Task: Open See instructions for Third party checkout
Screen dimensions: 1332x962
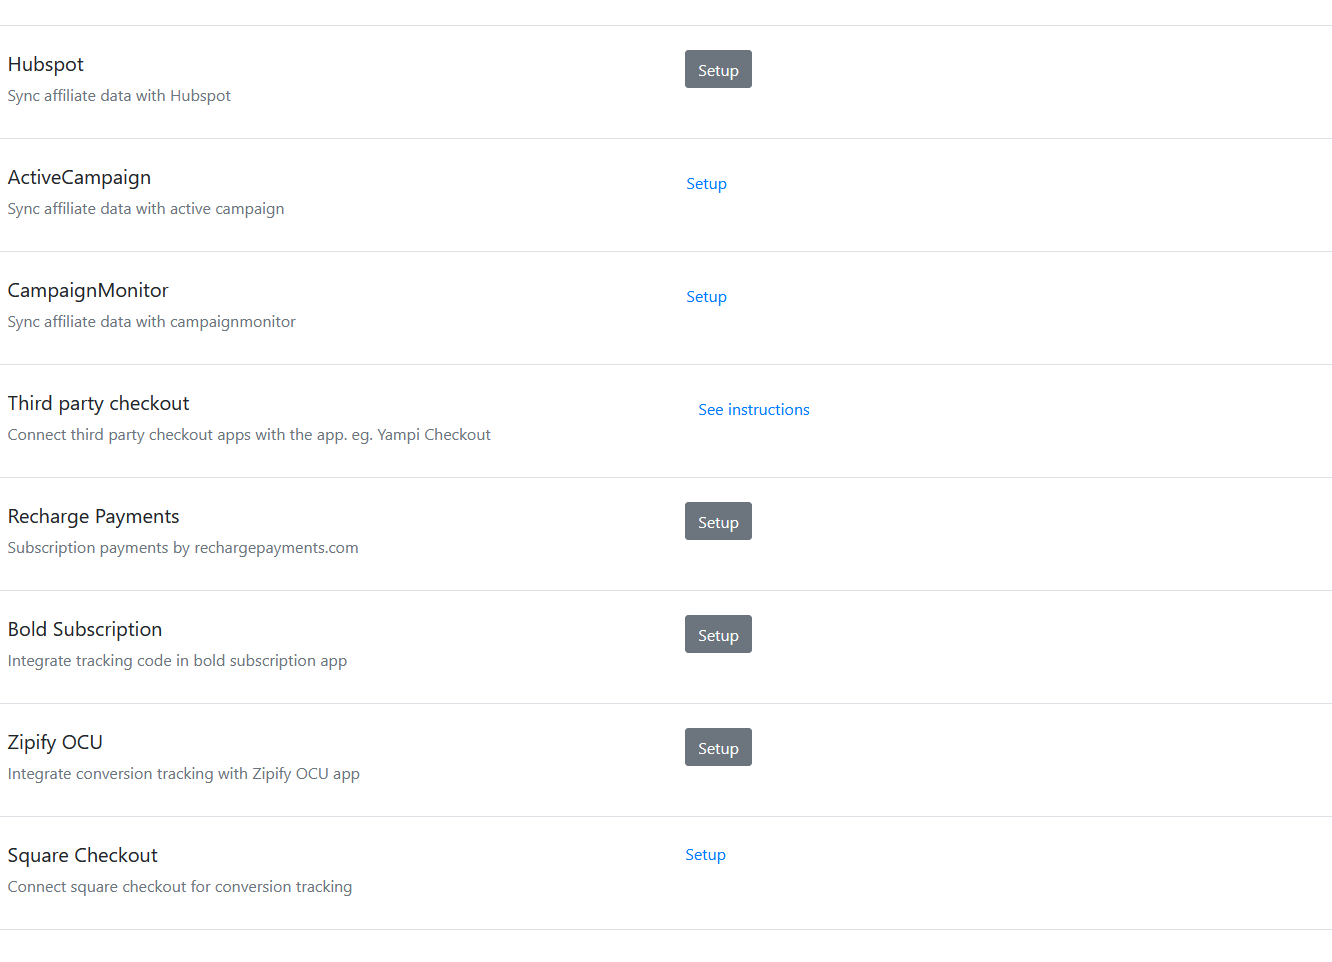Action: tap(754, 409)
